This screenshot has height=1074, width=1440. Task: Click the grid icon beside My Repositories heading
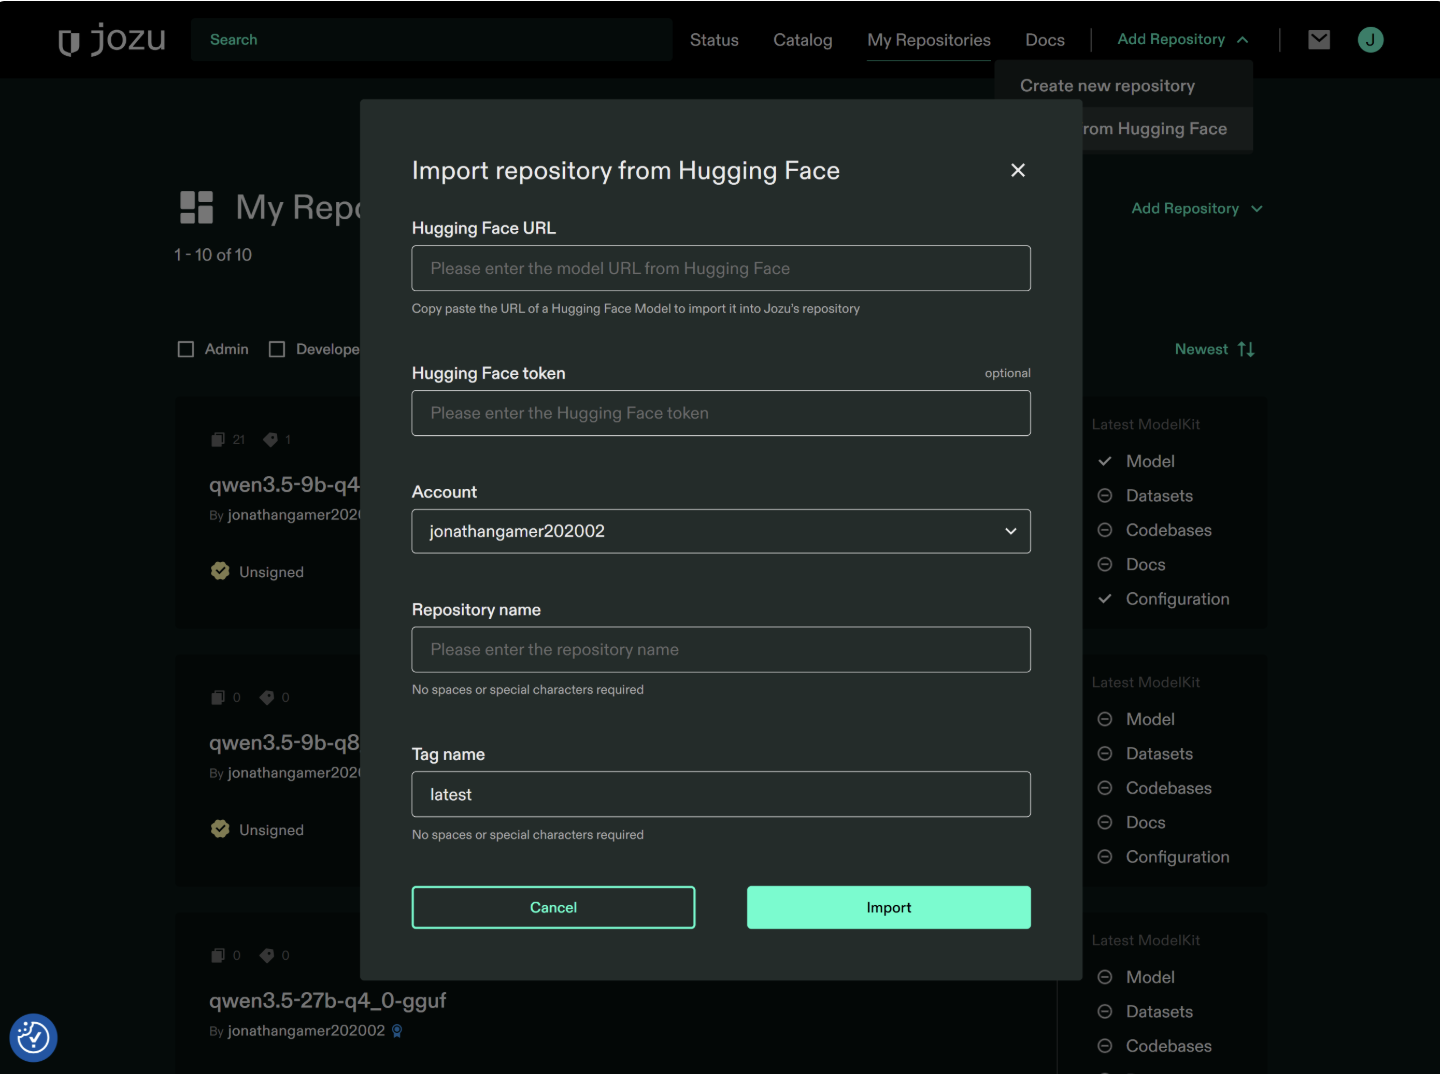[x=196, y=207]
